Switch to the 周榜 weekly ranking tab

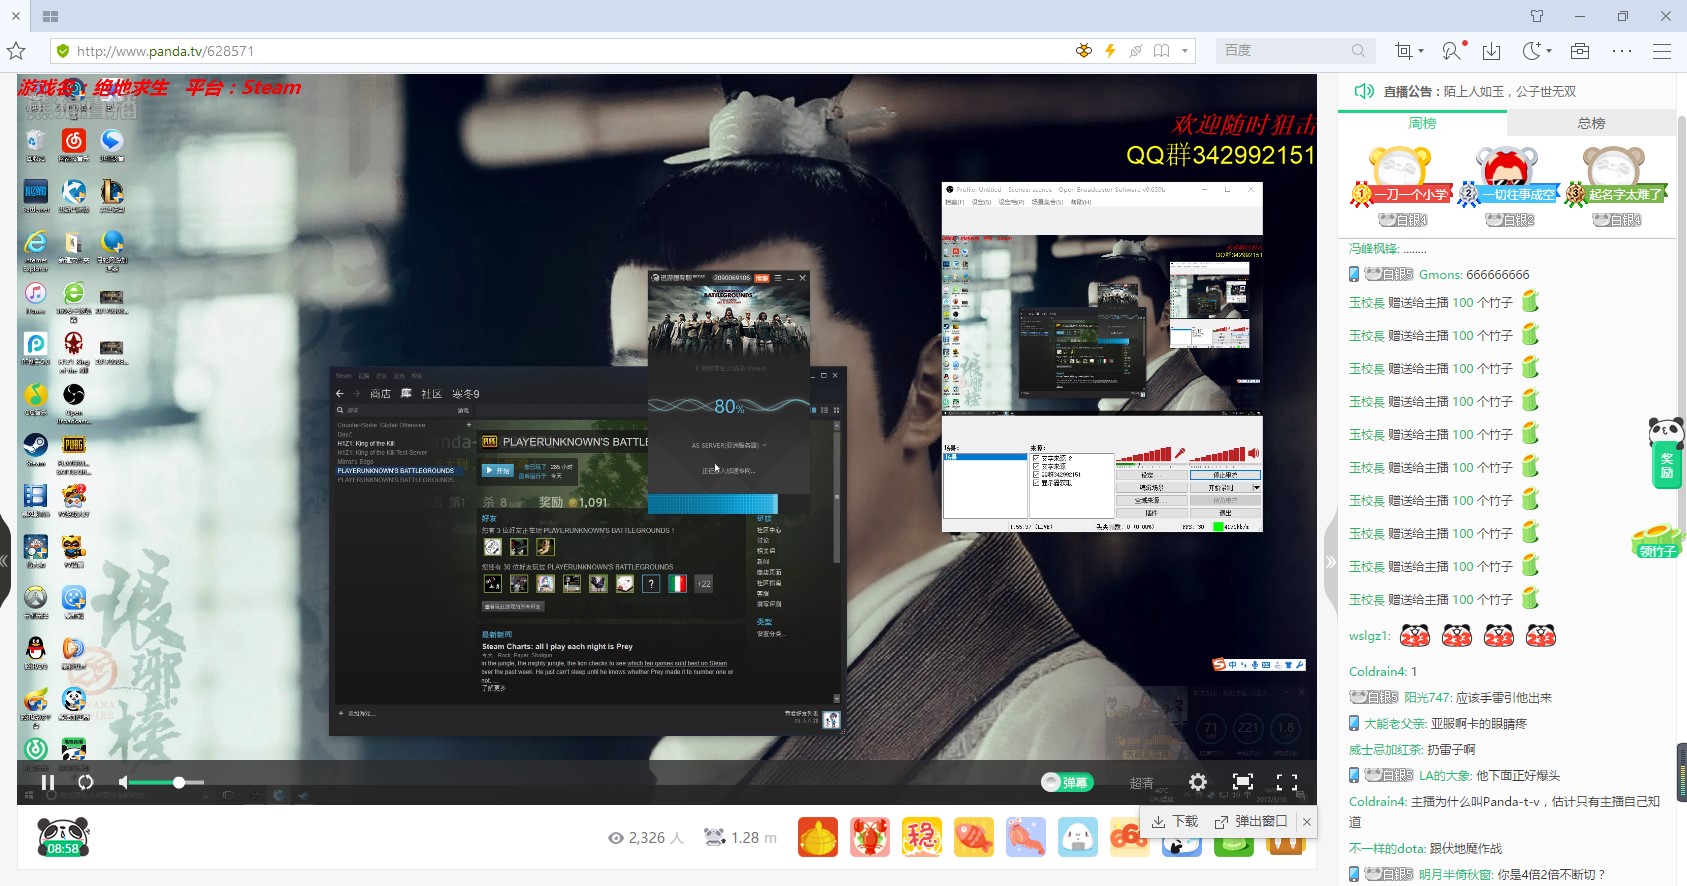(1422, 123)
